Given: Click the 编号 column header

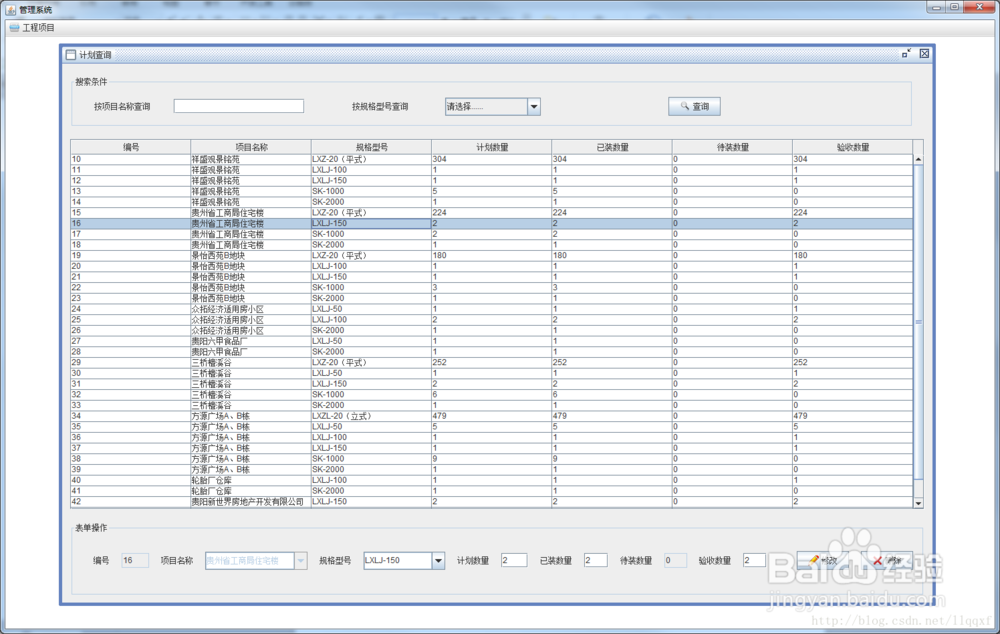Looking at the screenshot, I should (131, 145).
